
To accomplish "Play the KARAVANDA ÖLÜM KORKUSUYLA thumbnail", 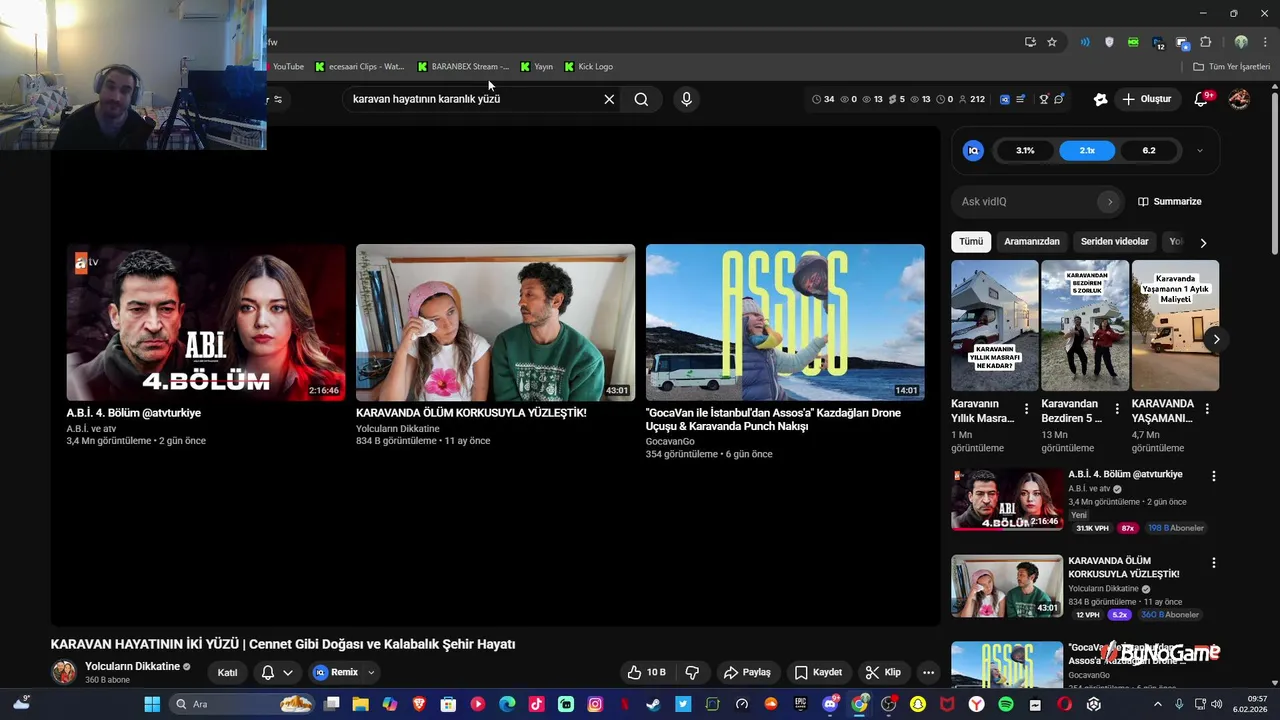I will pyautogui.click(x=495, y=322).
